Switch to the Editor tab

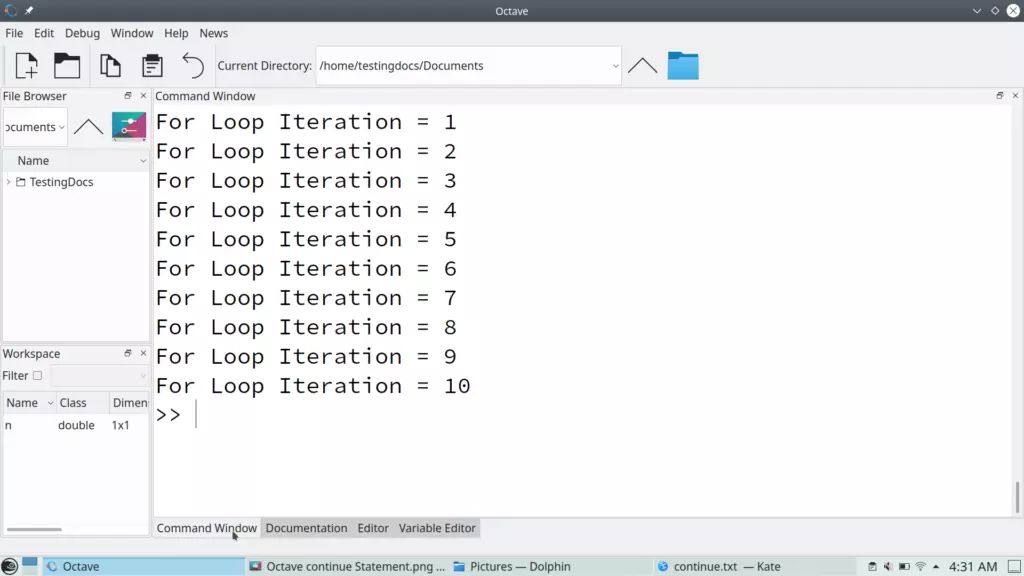click(373, 528)
